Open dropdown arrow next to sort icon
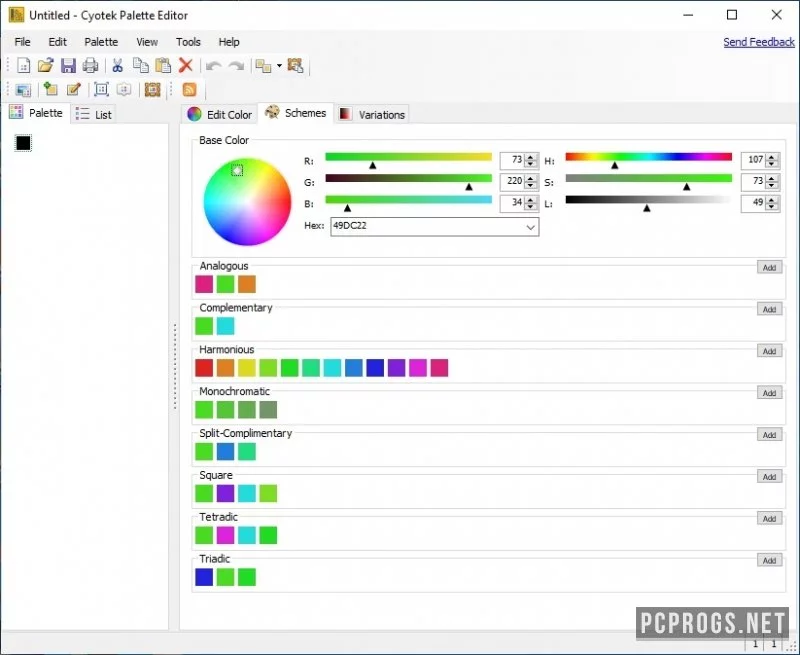The height and width of the screenshot is (655, 800). [279, 66]
